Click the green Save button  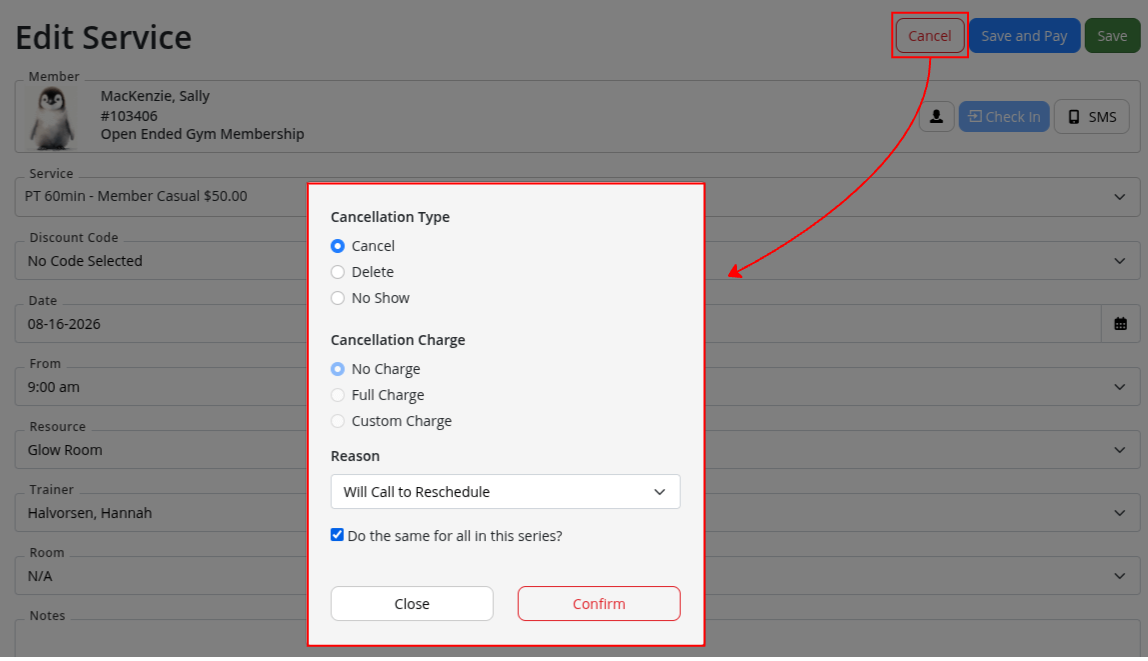(1112, 36)
